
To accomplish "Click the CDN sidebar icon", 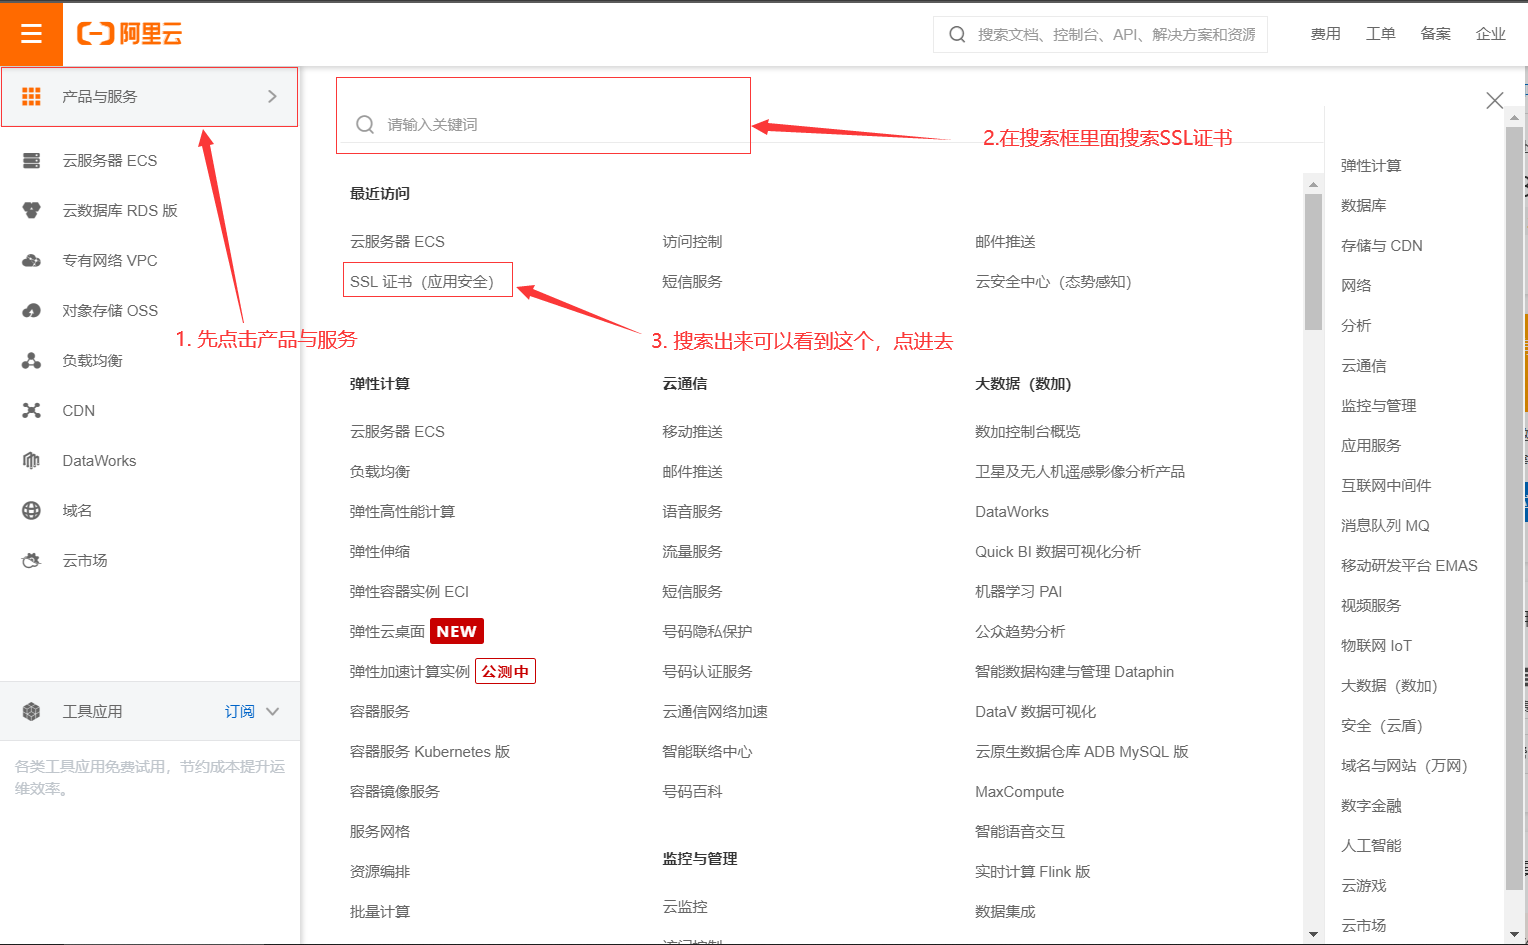I will pos(77,410).
